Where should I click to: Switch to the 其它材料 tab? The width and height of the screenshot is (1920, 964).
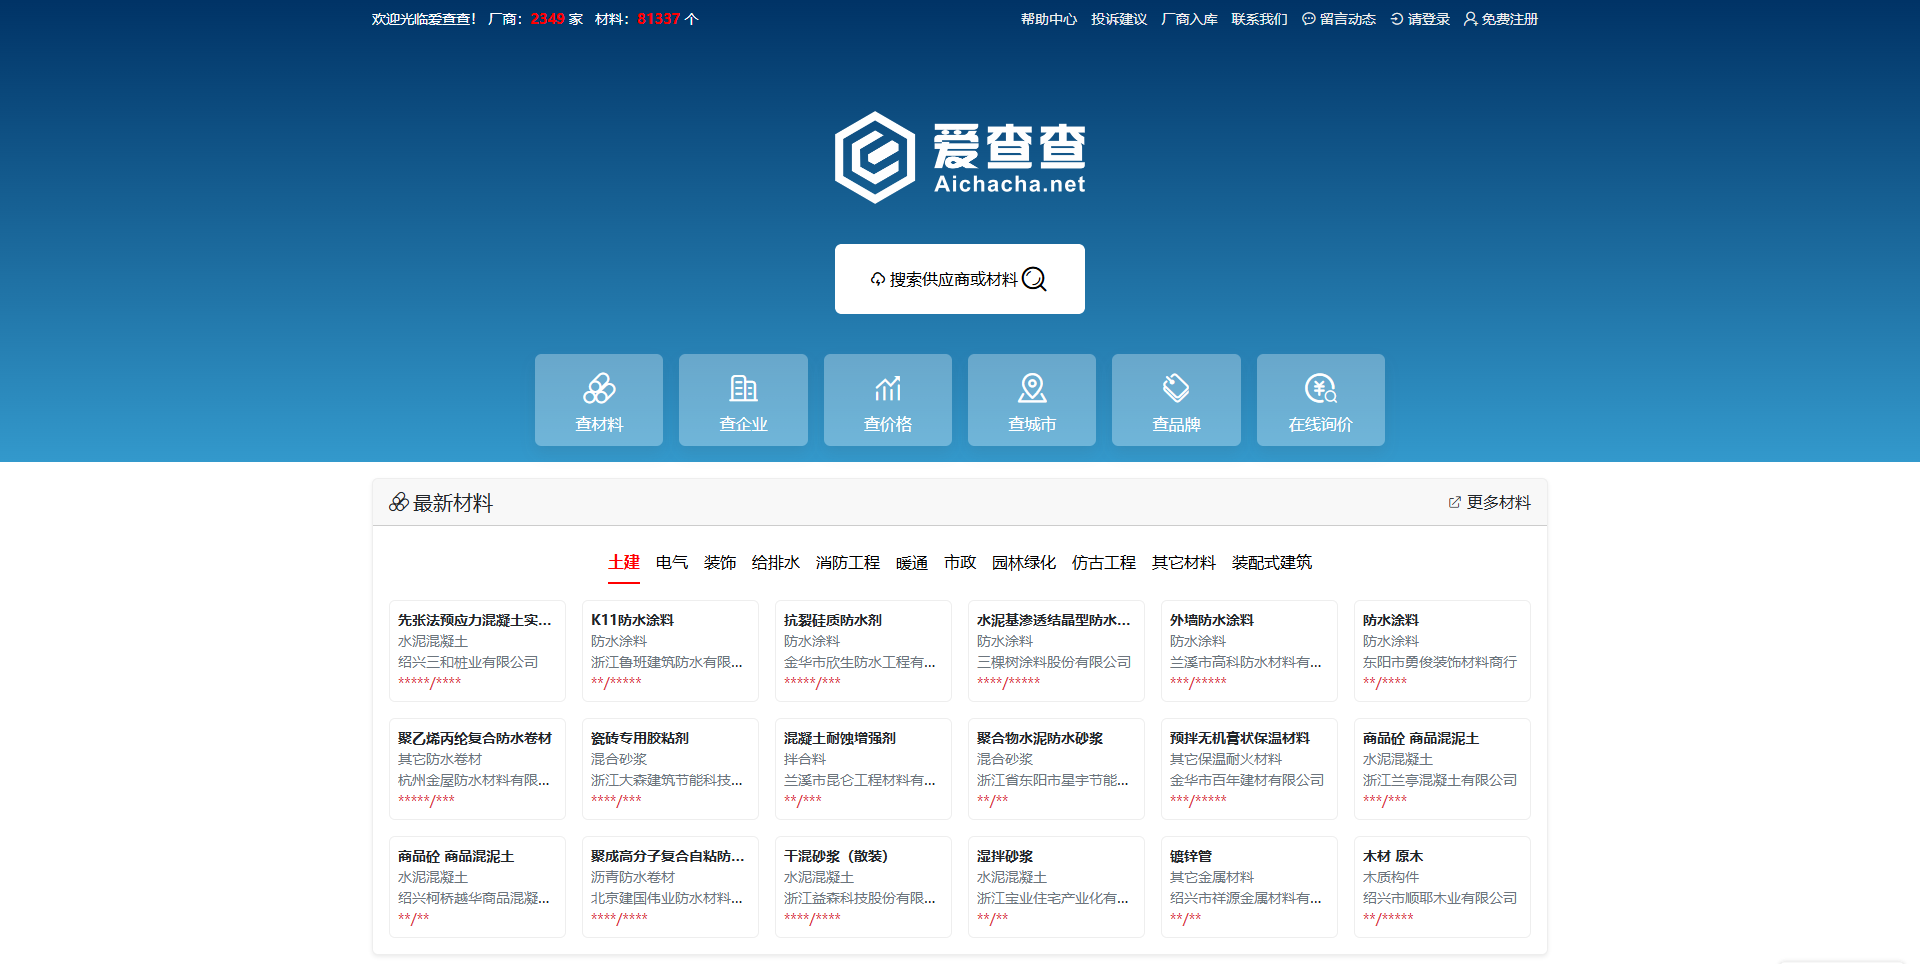click(x=1184, y=563)
